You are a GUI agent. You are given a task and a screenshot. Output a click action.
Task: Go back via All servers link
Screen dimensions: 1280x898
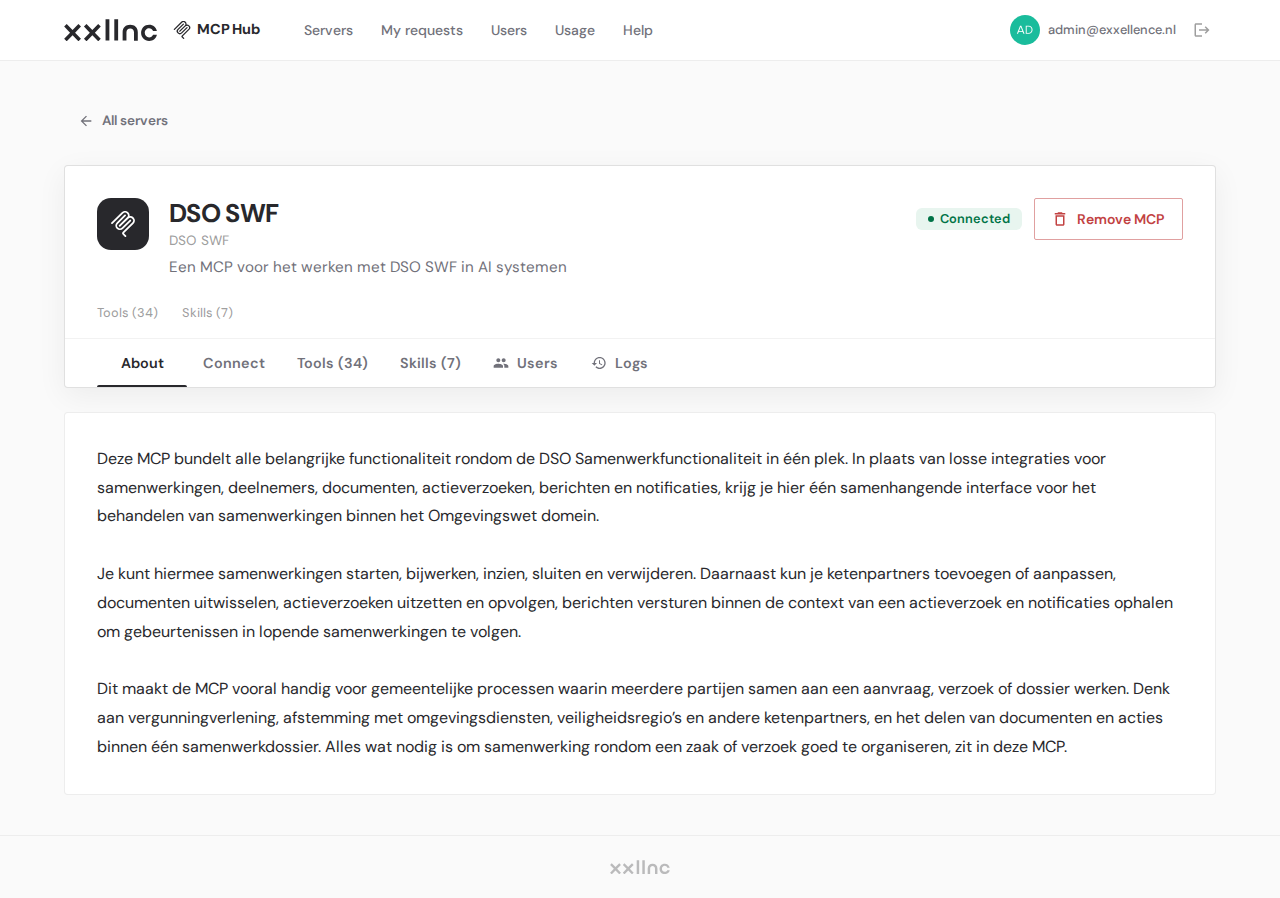click(x=124, y=121)
